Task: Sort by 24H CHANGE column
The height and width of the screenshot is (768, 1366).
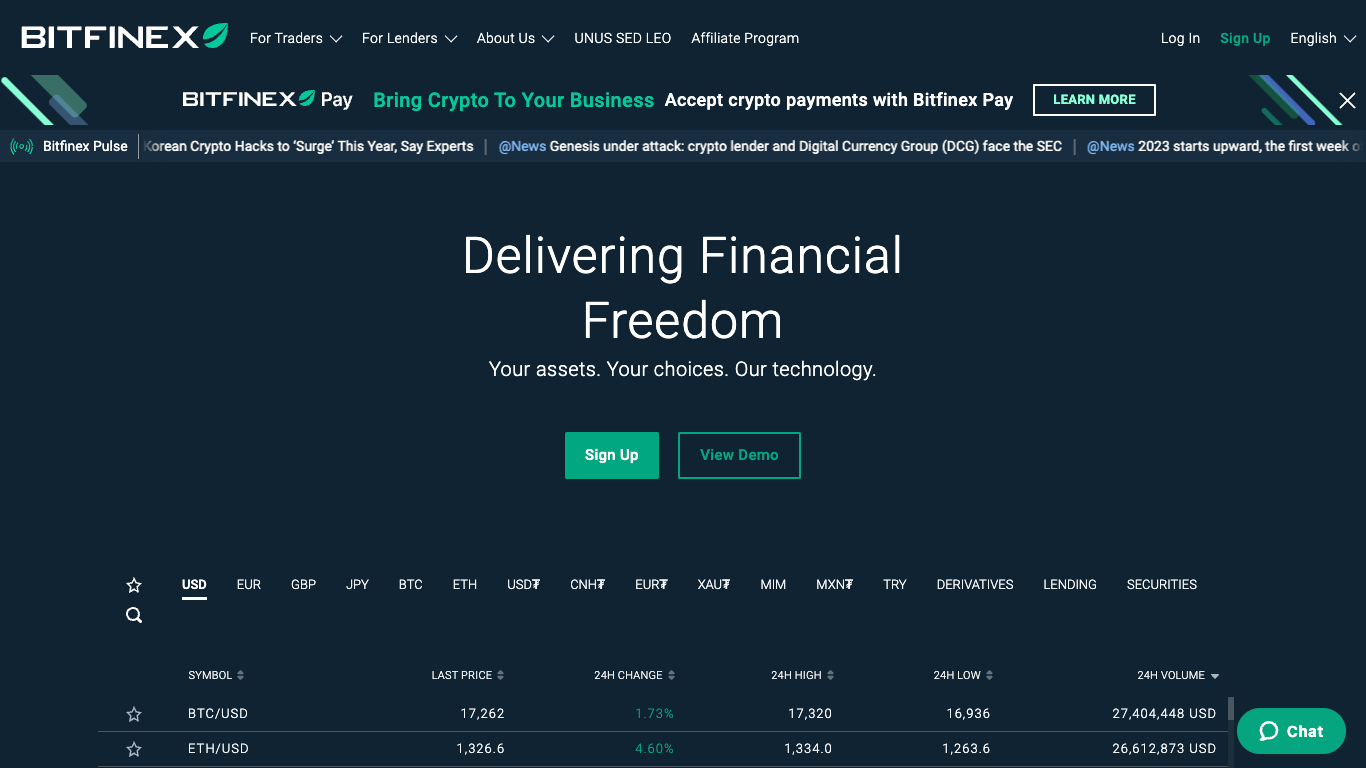Action: pos(634,675)
